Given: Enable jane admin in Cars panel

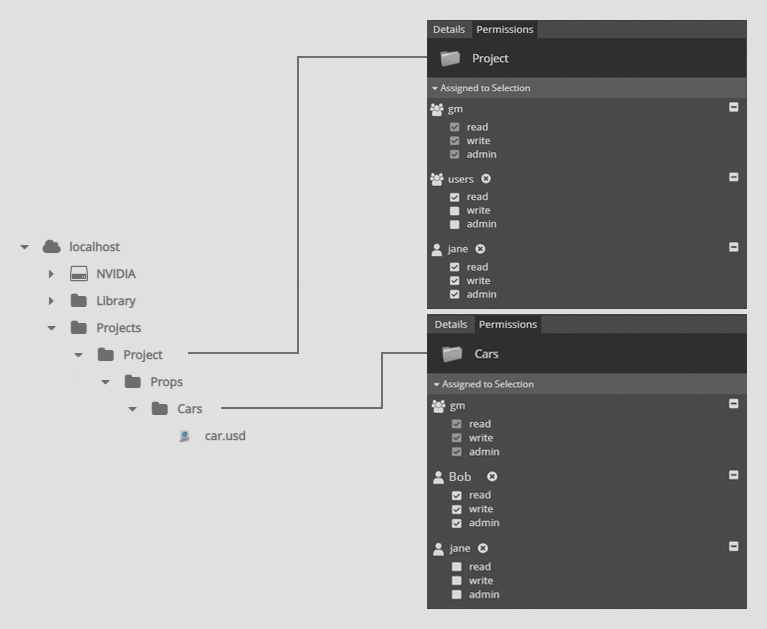Looking at the screenshot, I should [456, 595].
